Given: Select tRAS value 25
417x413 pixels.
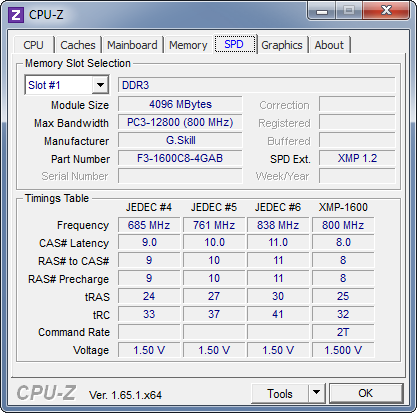Looking at the screenshot, I should tap(343, 296).
